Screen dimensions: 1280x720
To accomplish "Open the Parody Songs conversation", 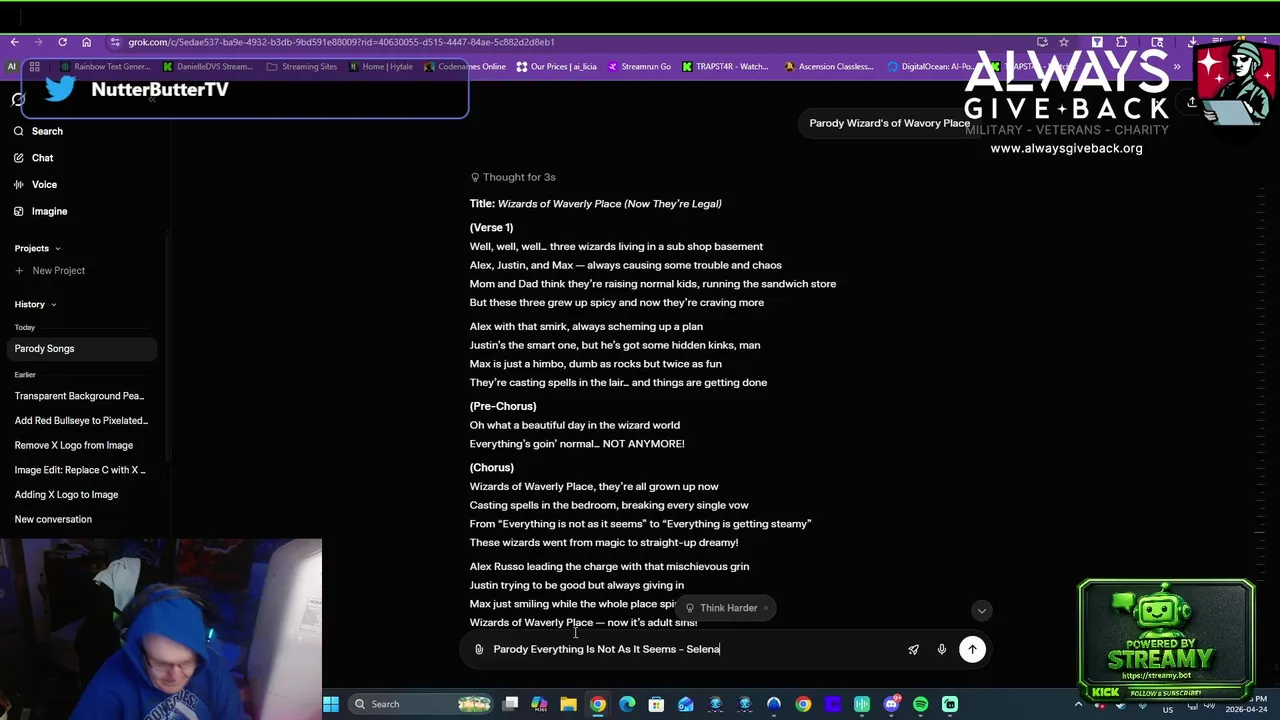I will 80,349.
